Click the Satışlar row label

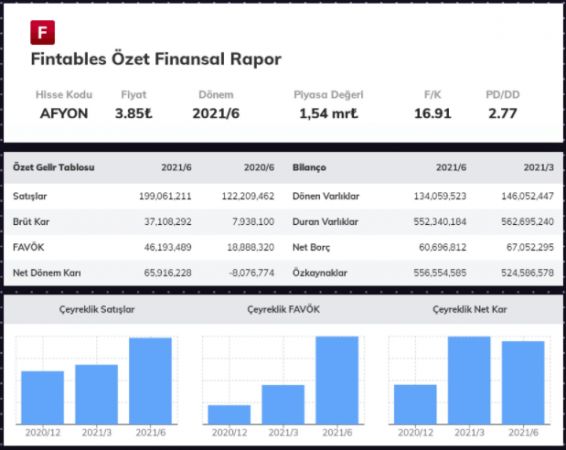point(30,196)
